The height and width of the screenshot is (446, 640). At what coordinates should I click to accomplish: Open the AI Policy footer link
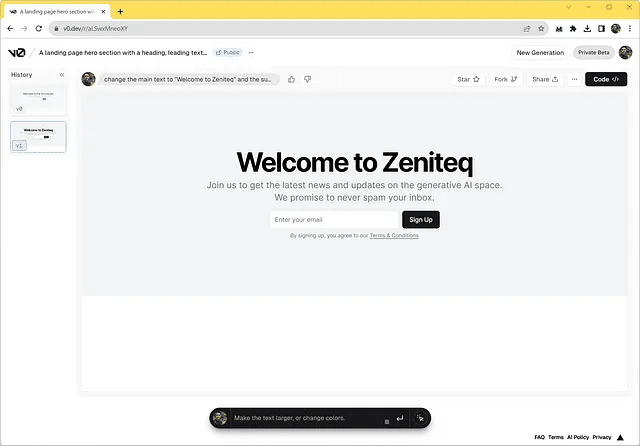[x=578, y=437]
